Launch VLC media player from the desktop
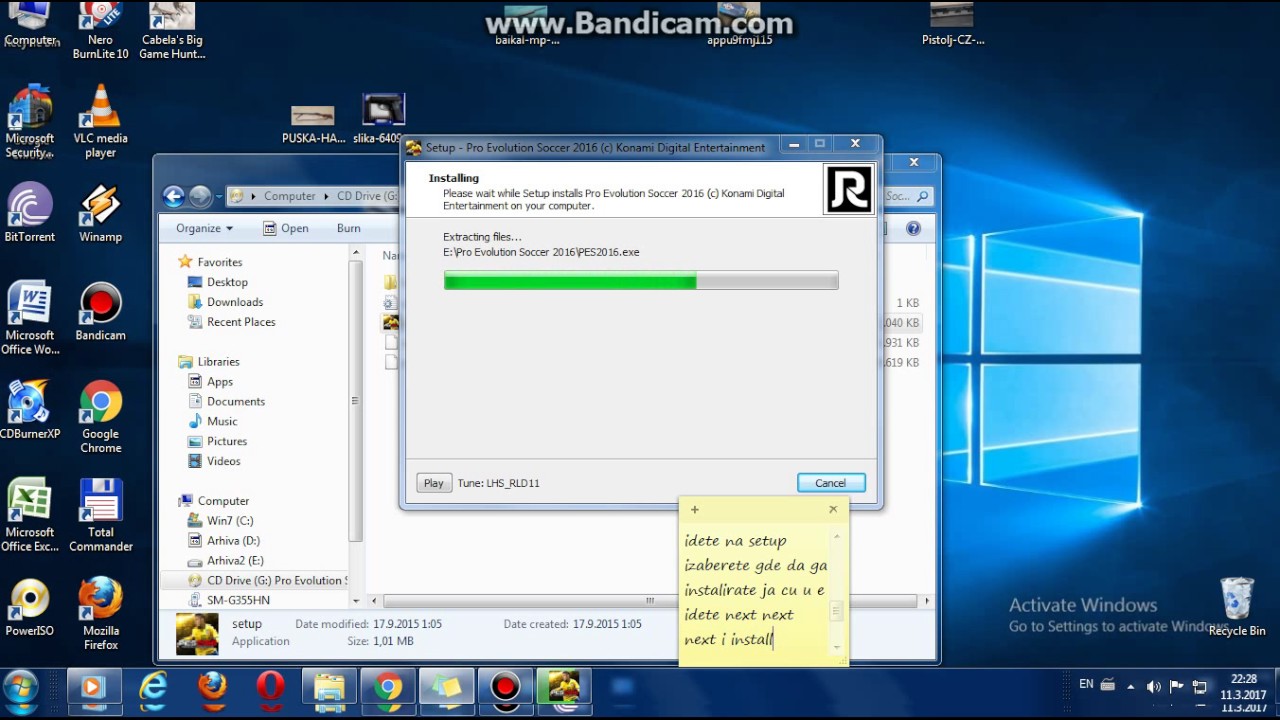This screenshot has height=720, width=1280. (x=100, y=122)
